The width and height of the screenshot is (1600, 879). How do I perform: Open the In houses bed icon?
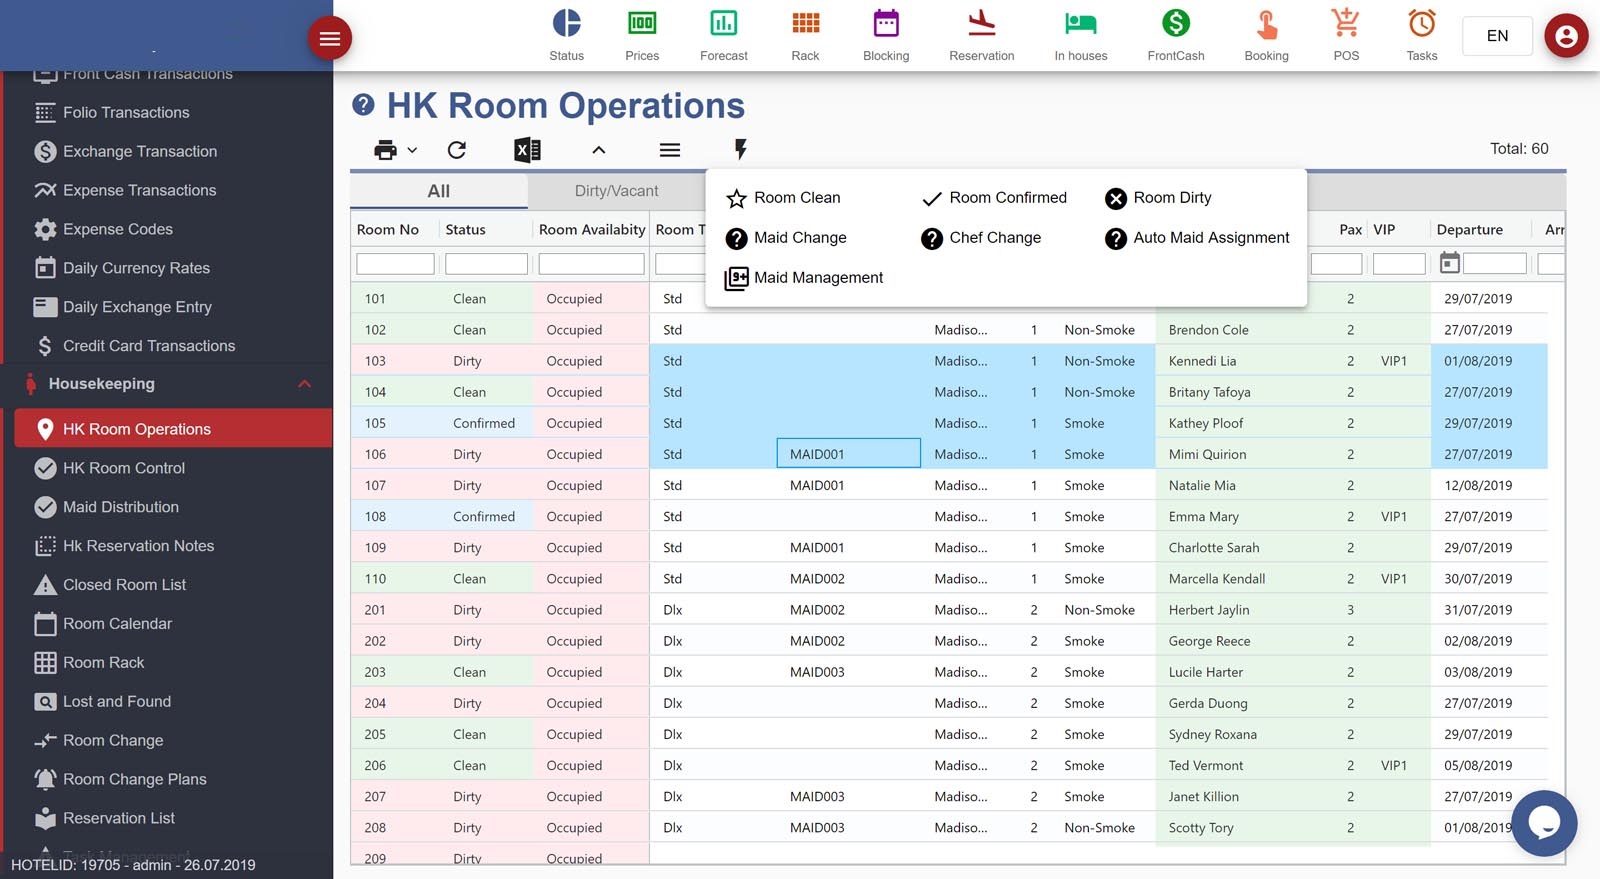click(x=1081, y=23)
